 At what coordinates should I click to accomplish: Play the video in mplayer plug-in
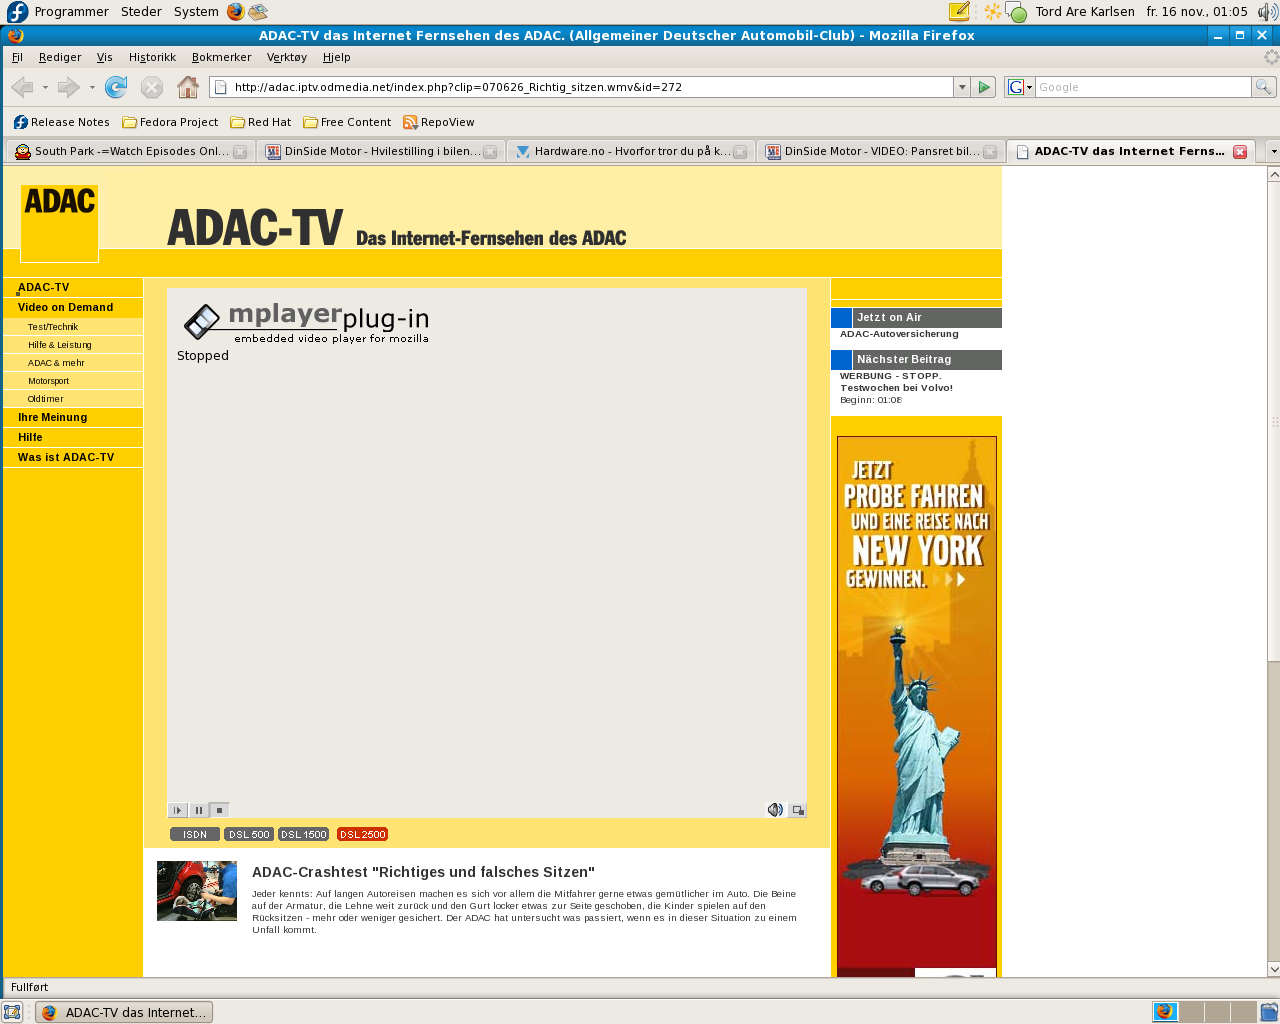point(178,810)
